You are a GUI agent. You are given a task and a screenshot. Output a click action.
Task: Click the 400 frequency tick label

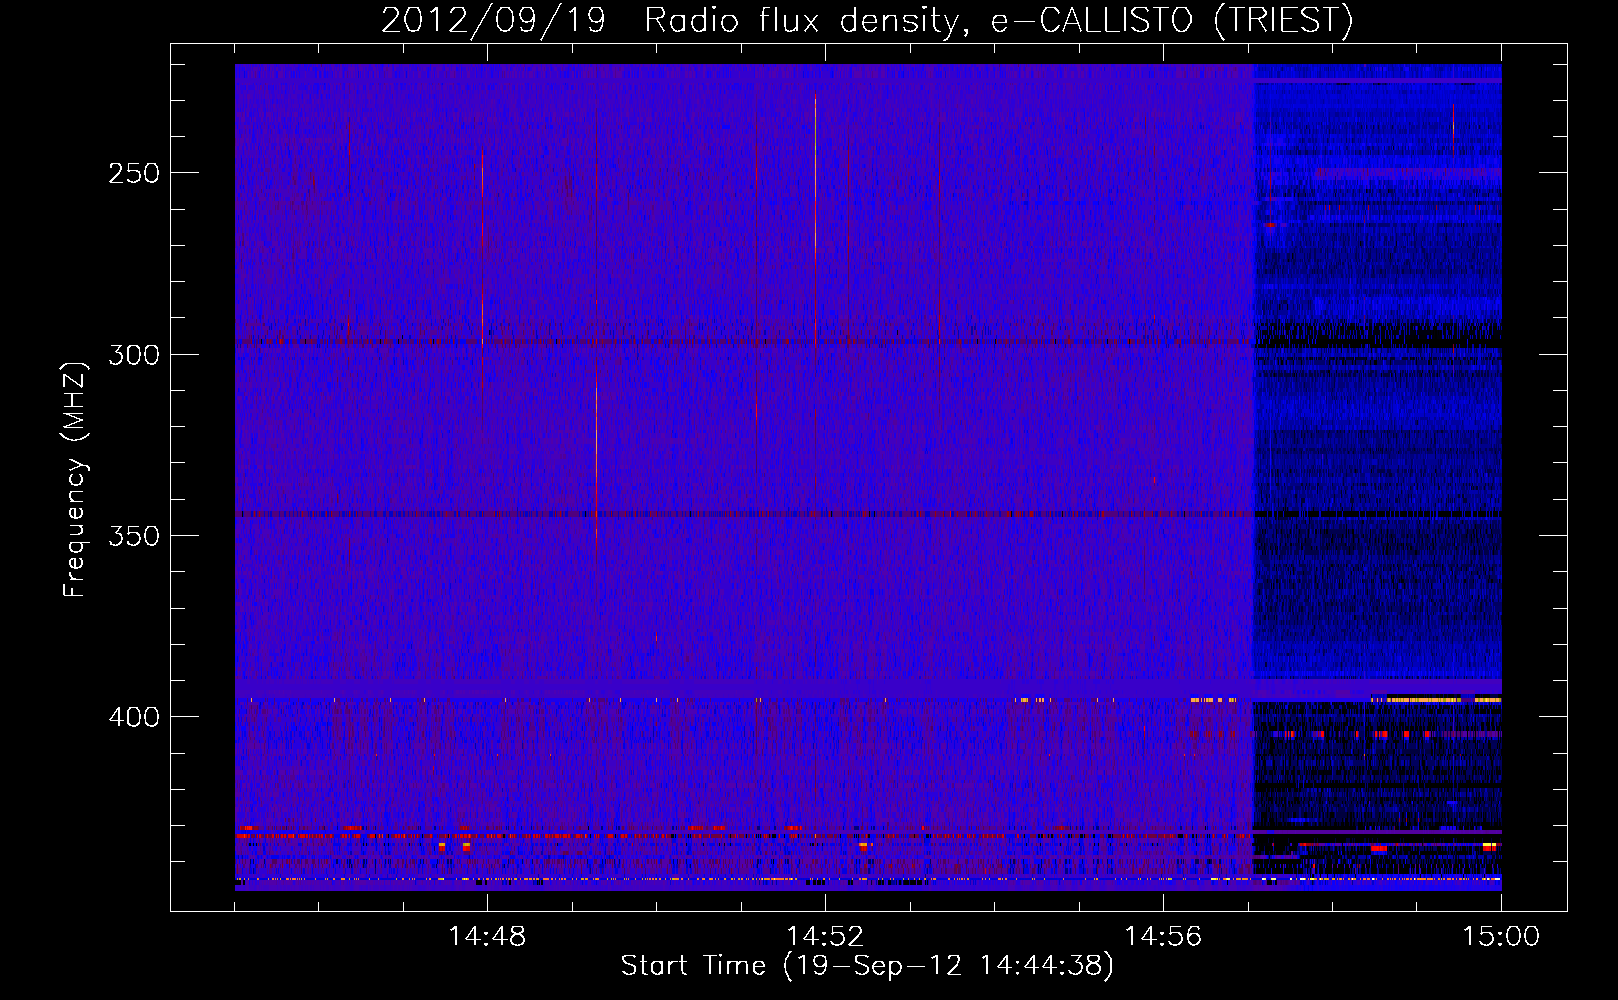pos(134,717)
